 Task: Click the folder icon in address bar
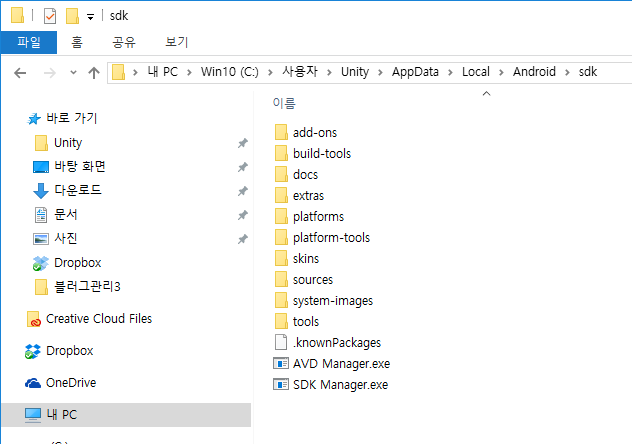(118, 73)
